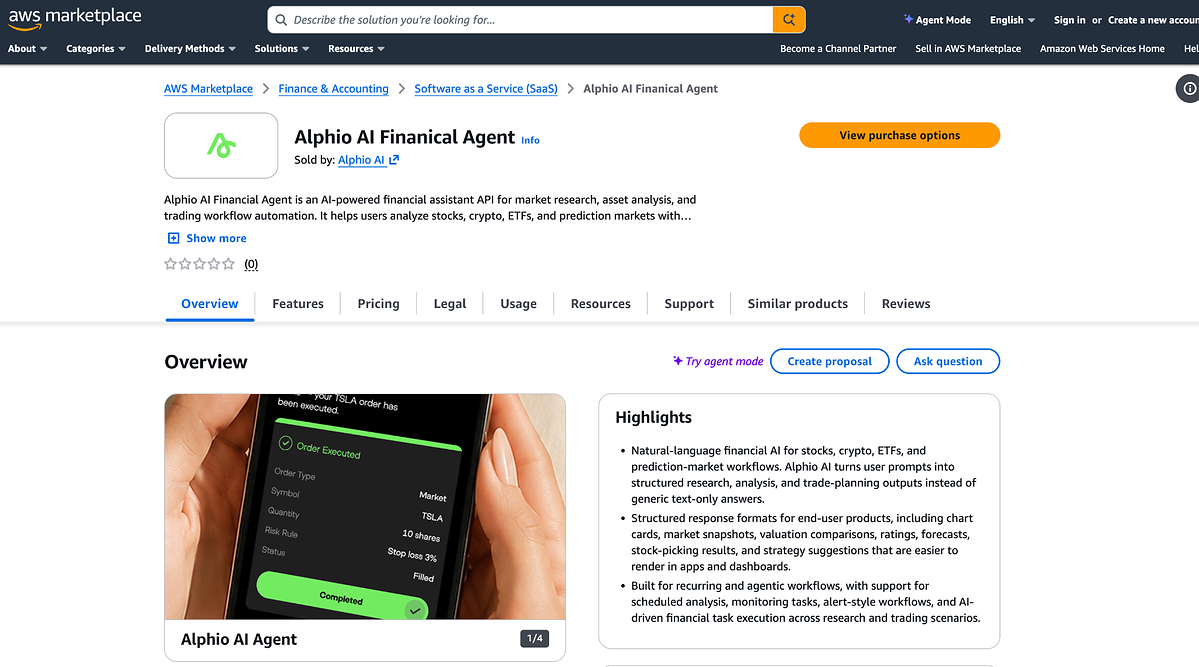This screenshot has height=667, width=1199.
Task: Open the Delivery Methods dropdown
Action: pos(190,48)
